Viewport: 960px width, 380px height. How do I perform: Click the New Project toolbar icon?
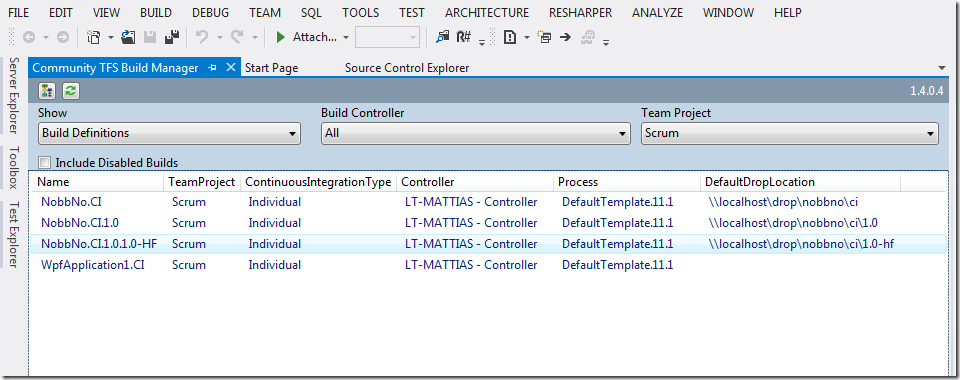click(94, 37)
